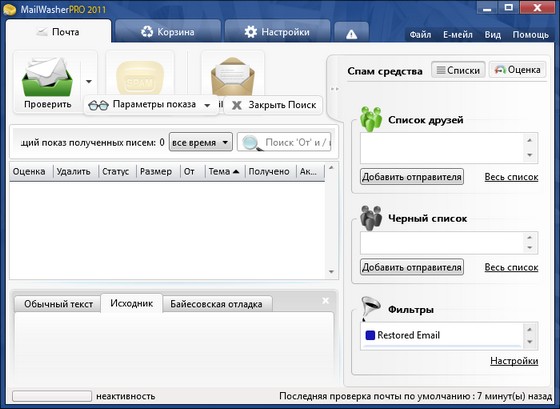
Task: Click the search 'От' и field
Action: 284,142
